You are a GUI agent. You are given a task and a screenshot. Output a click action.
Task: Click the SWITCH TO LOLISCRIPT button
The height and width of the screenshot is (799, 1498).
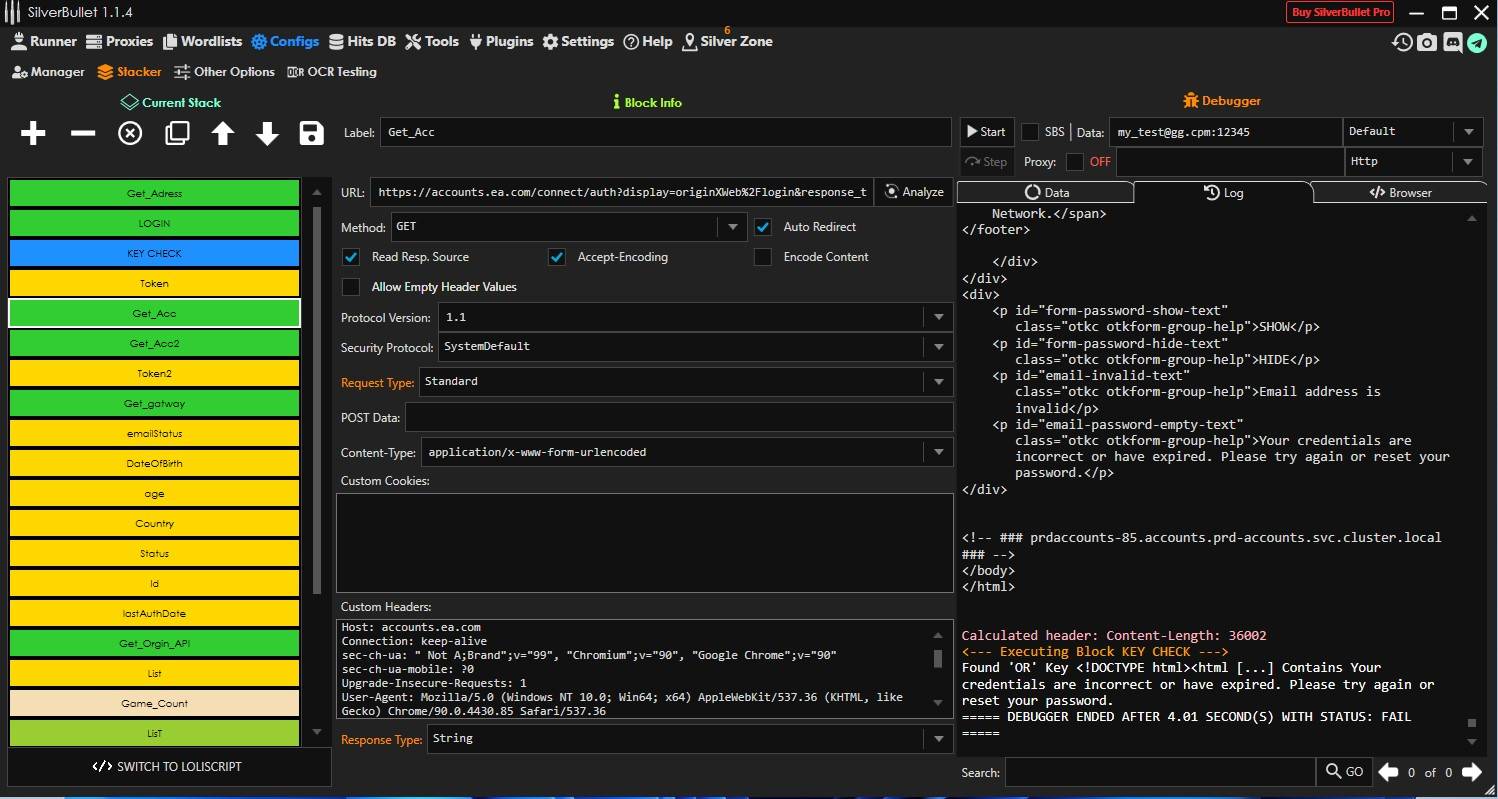168,767
